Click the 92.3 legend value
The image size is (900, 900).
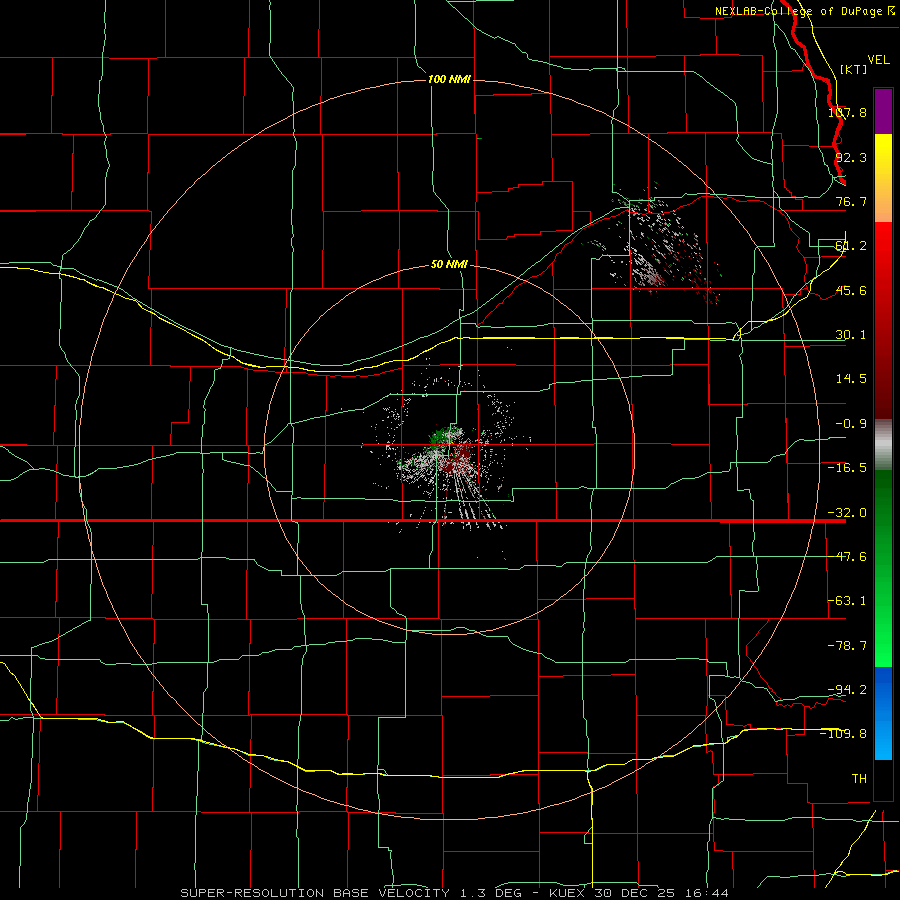click(851, 157)
